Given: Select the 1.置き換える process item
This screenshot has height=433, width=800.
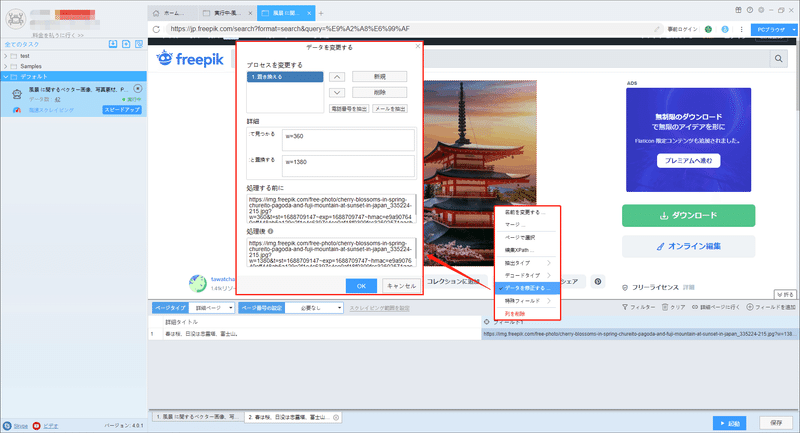Looking at the screenshot, I should click(x=285, y=77).
